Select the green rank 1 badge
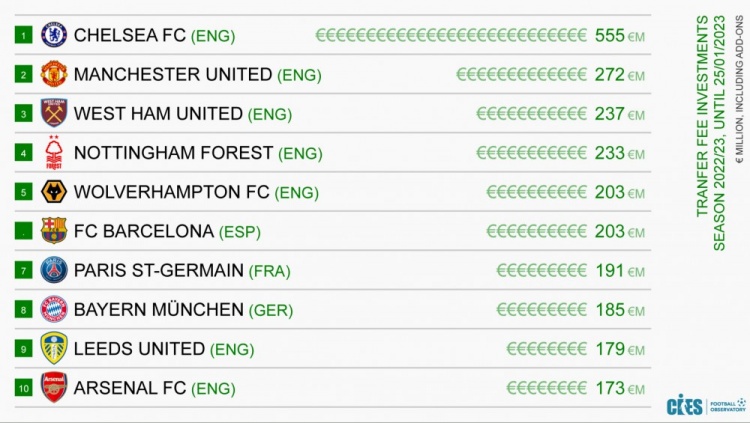 coord(23,35)
